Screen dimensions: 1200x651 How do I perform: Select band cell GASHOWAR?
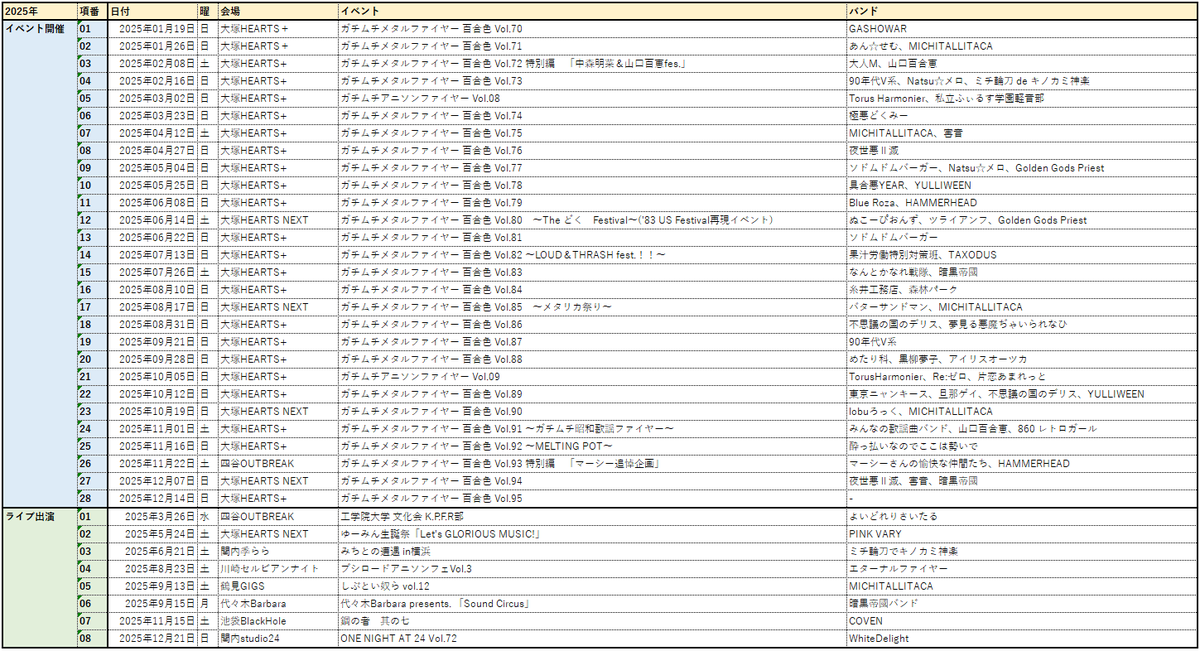pyautogui.click(x=1021, y=29)
